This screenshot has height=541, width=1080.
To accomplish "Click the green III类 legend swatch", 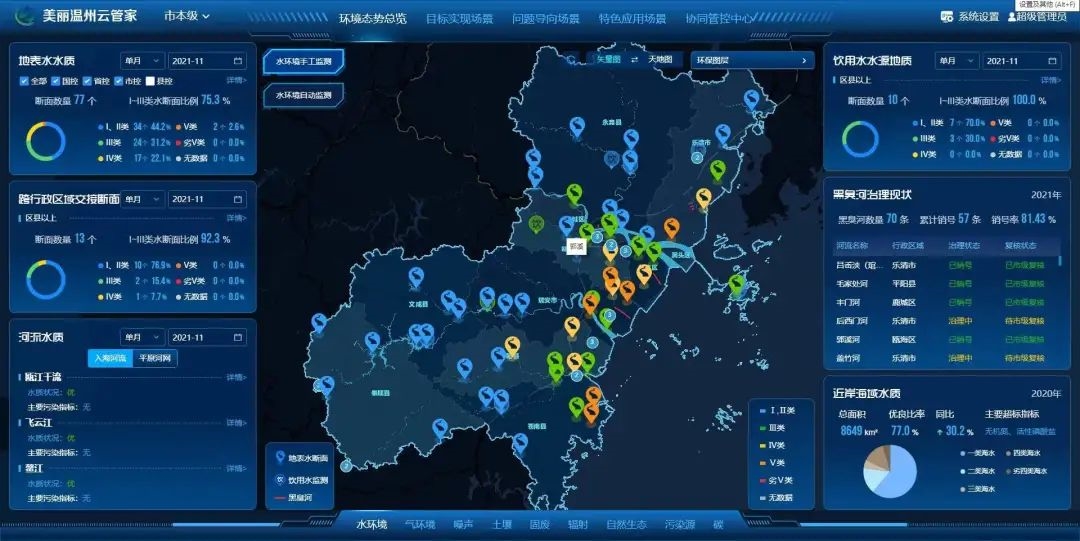I will pyautogui.click(x=763, y=427).
